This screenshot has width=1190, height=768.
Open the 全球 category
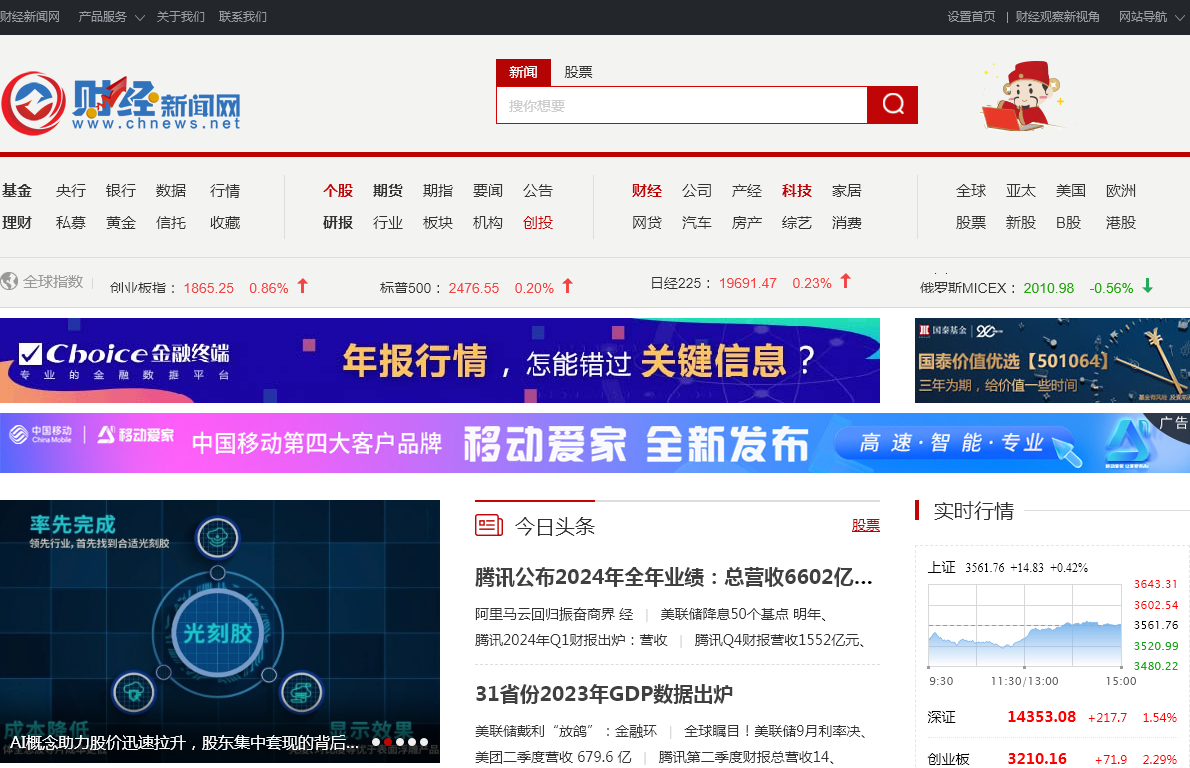[971, 190]
